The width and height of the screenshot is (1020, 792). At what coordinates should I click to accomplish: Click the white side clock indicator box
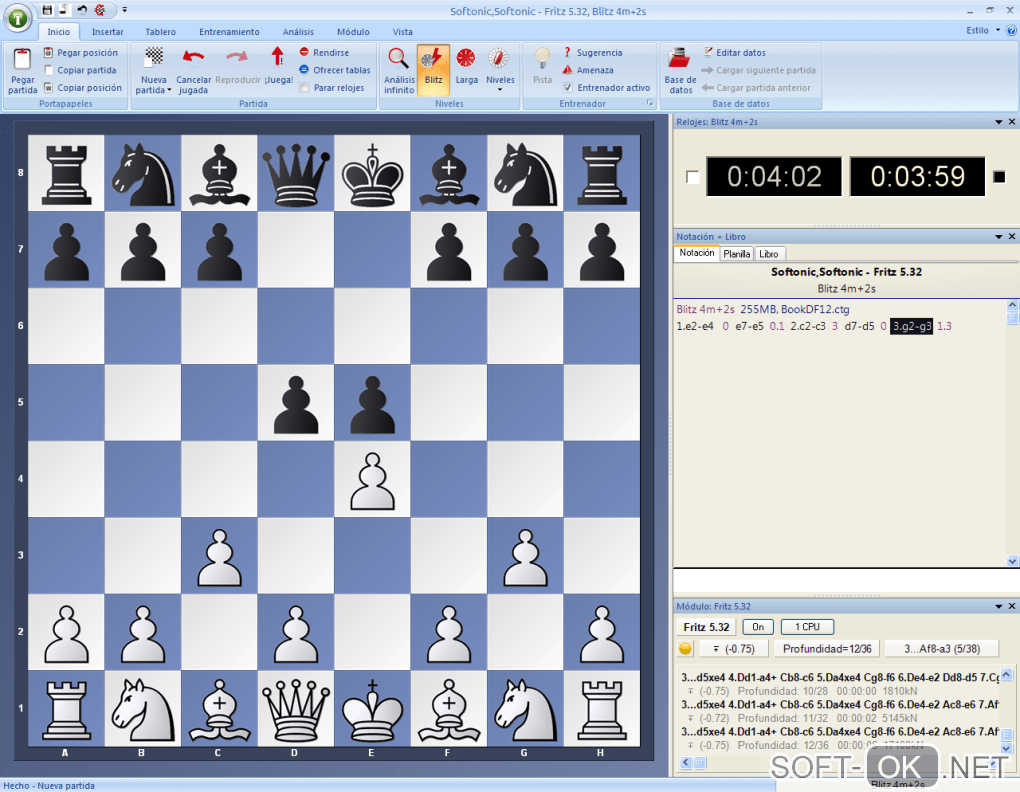693,177
